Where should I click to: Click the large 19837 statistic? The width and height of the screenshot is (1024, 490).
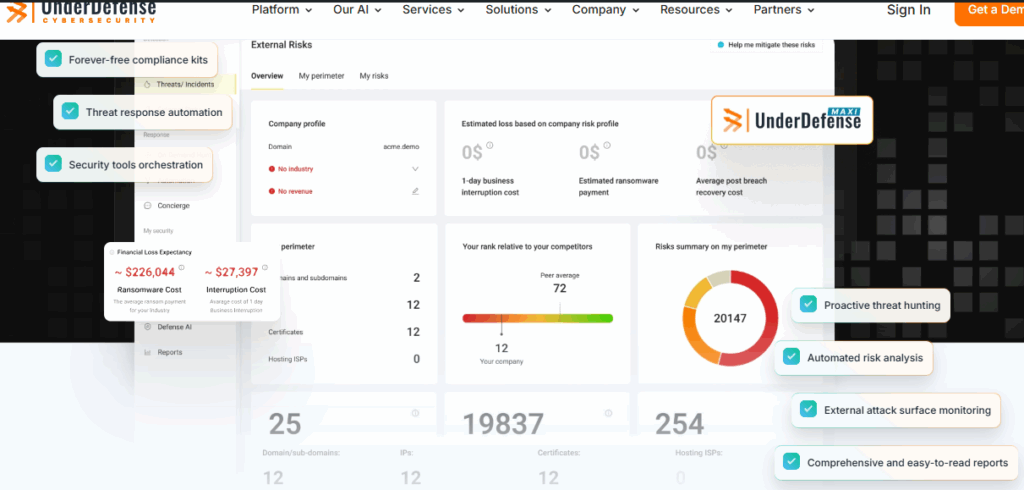pyautogui.click(x=504, y=424)
